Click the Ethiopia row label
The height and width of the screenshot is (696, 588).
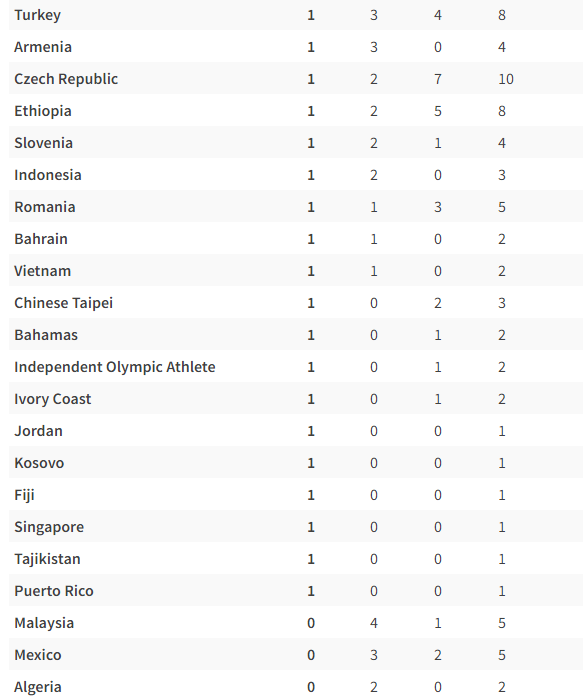pyautogui.click(x=43, y=111)
